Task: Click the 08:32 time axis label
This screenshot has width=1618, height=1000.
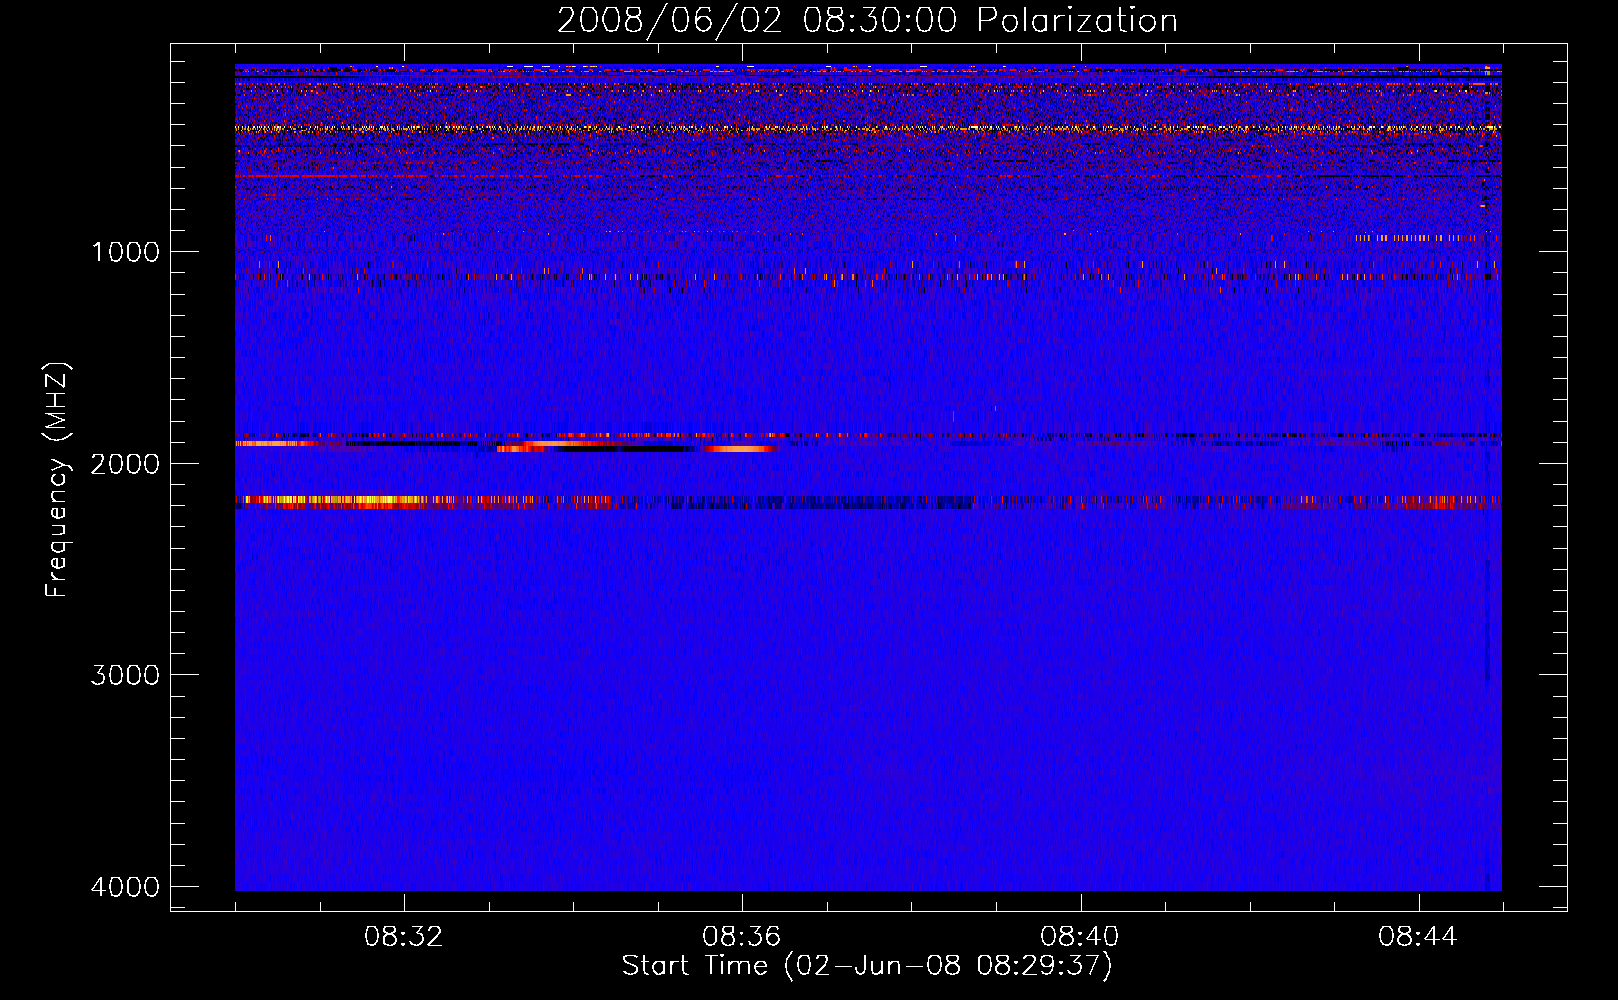Action: pyautogui.click(x=404, y=937)
